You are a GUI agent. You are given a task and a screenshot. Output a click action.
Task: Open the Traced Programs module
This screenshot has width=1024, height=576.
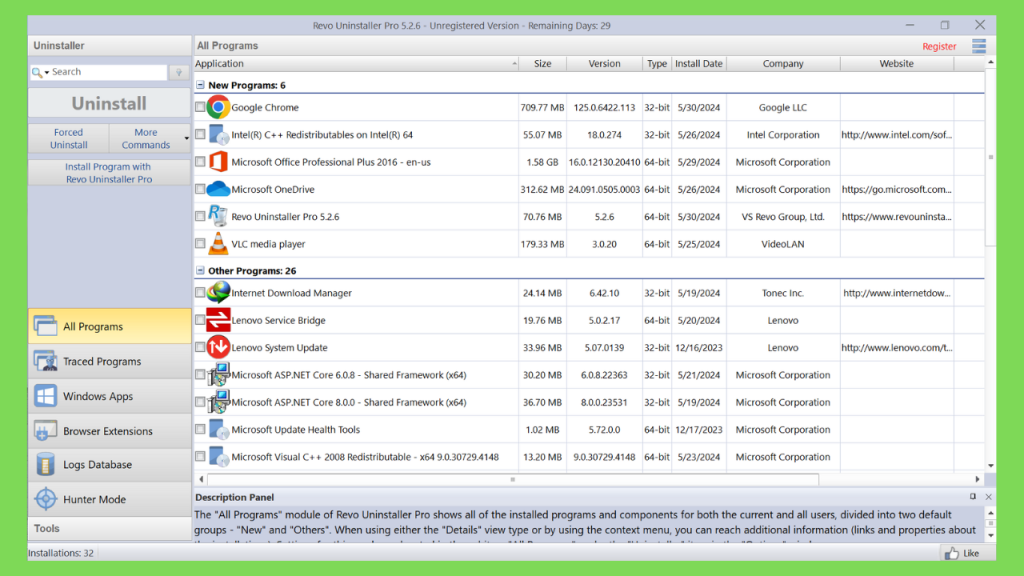110,361
